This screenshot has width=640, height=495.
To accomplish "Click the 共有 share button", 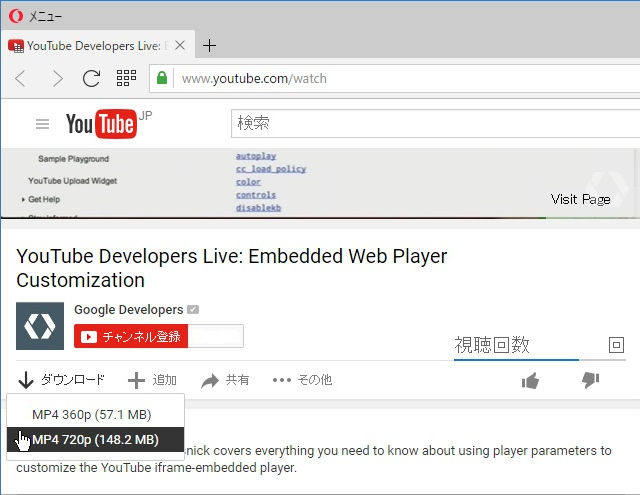I will pos(225,380).
